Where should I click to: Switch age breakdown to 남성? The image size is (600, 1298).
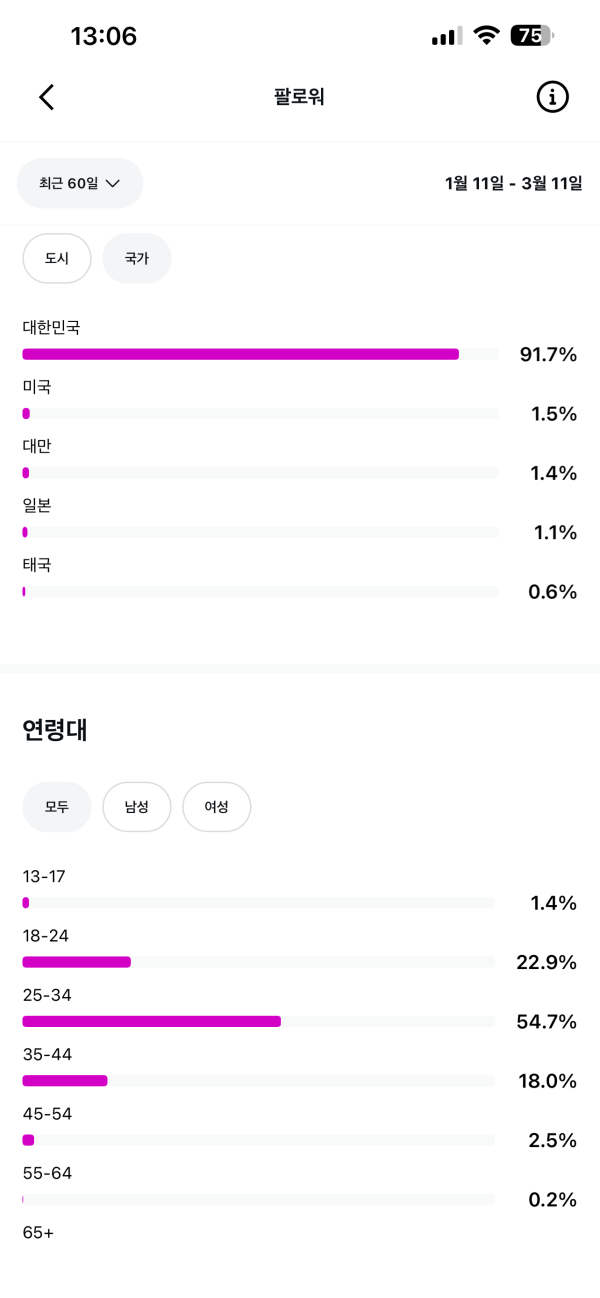137,807
